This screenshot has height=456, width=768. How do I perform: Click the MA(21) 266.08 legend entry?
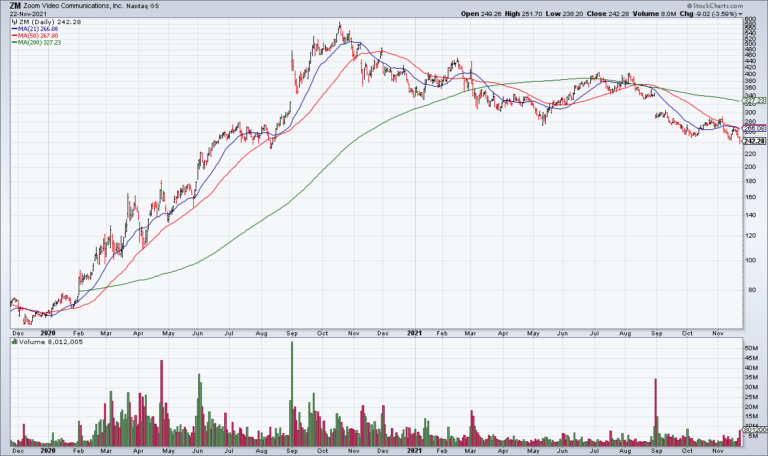[x=35, y=29]
